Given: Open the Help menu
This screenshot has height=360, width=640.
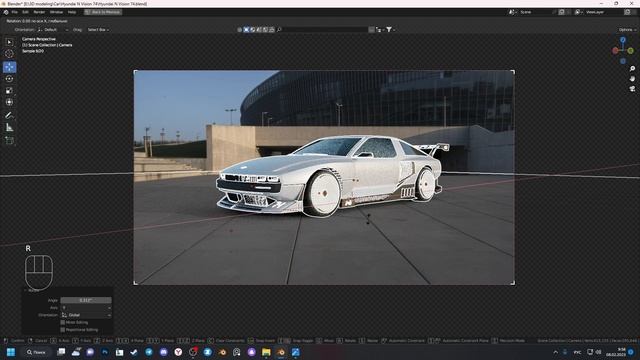Looking at the screenshot, I should click(72, 12).
